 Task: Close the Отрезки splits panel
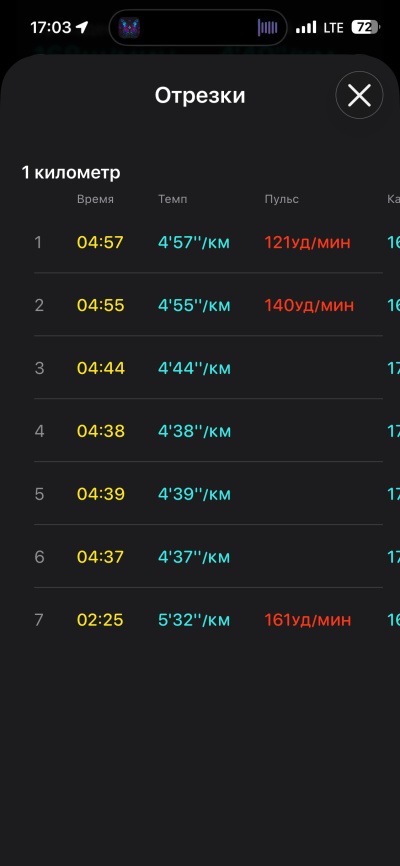(359, 95)
